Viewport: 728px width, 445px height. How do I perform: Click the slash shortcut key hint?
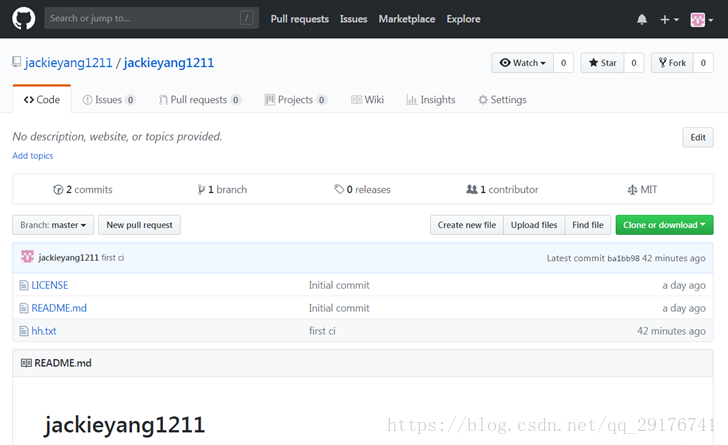[247, 18]
